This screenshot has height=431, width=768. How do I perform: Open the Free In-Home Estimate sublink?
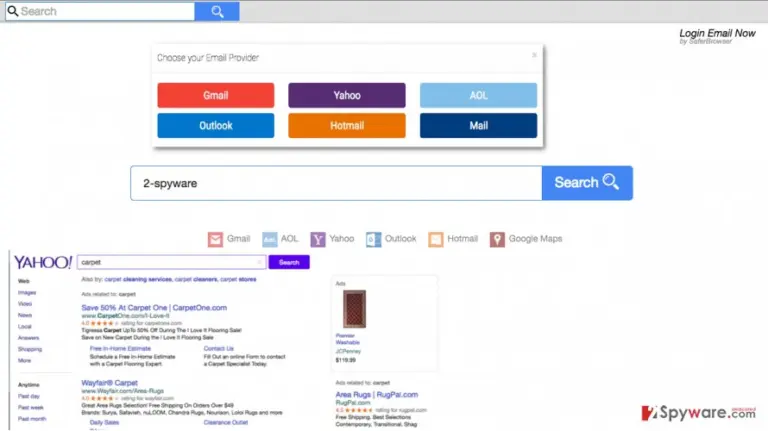pyautogui.click(x=120, y=348)
